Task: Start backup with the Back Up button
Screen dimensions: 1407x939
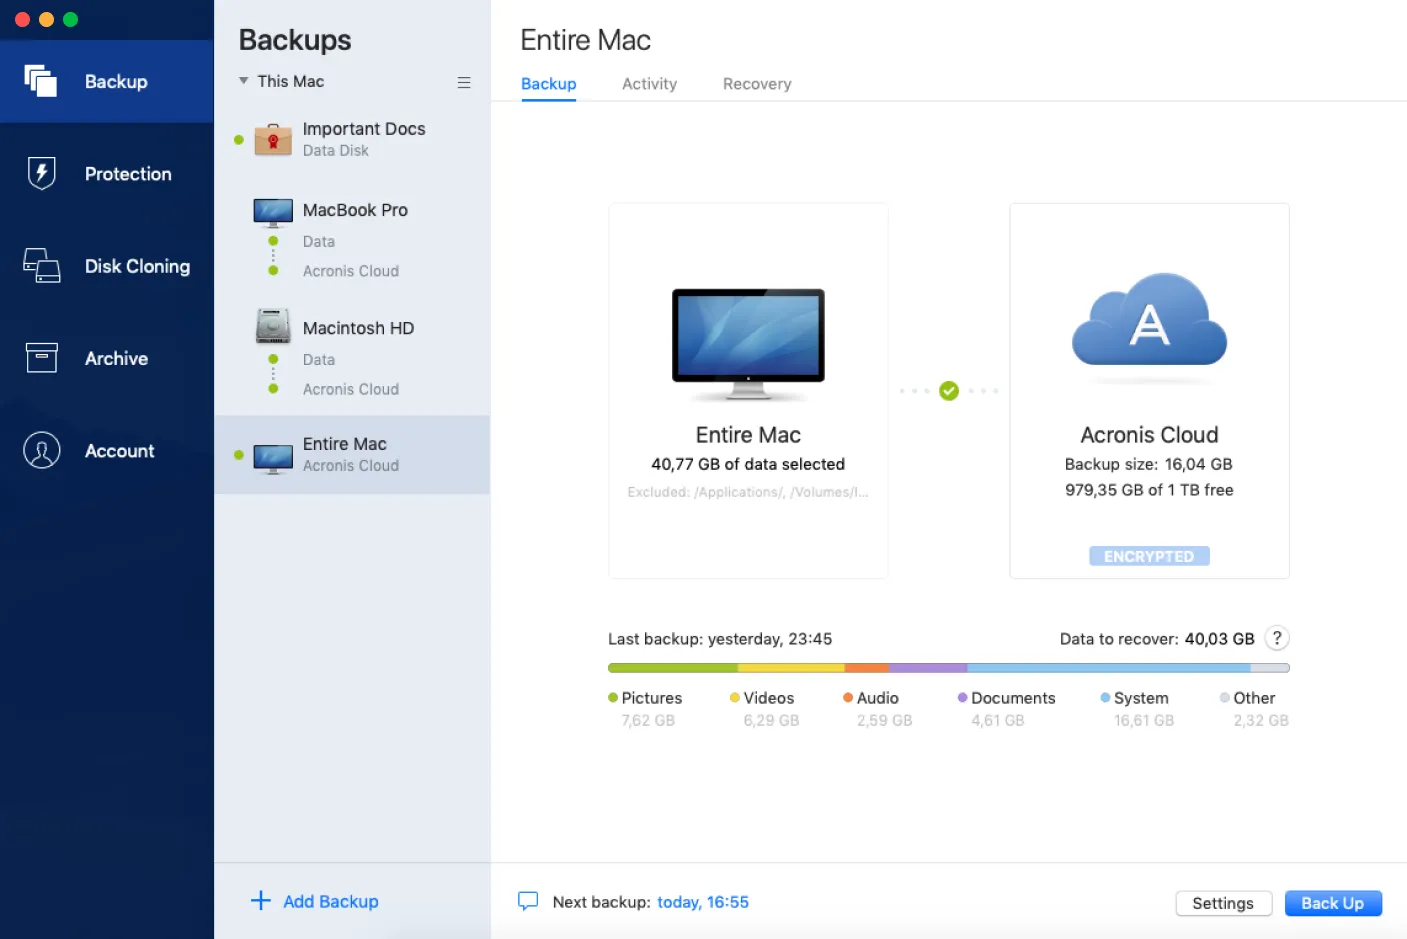Action: (x=1333, y=902)
